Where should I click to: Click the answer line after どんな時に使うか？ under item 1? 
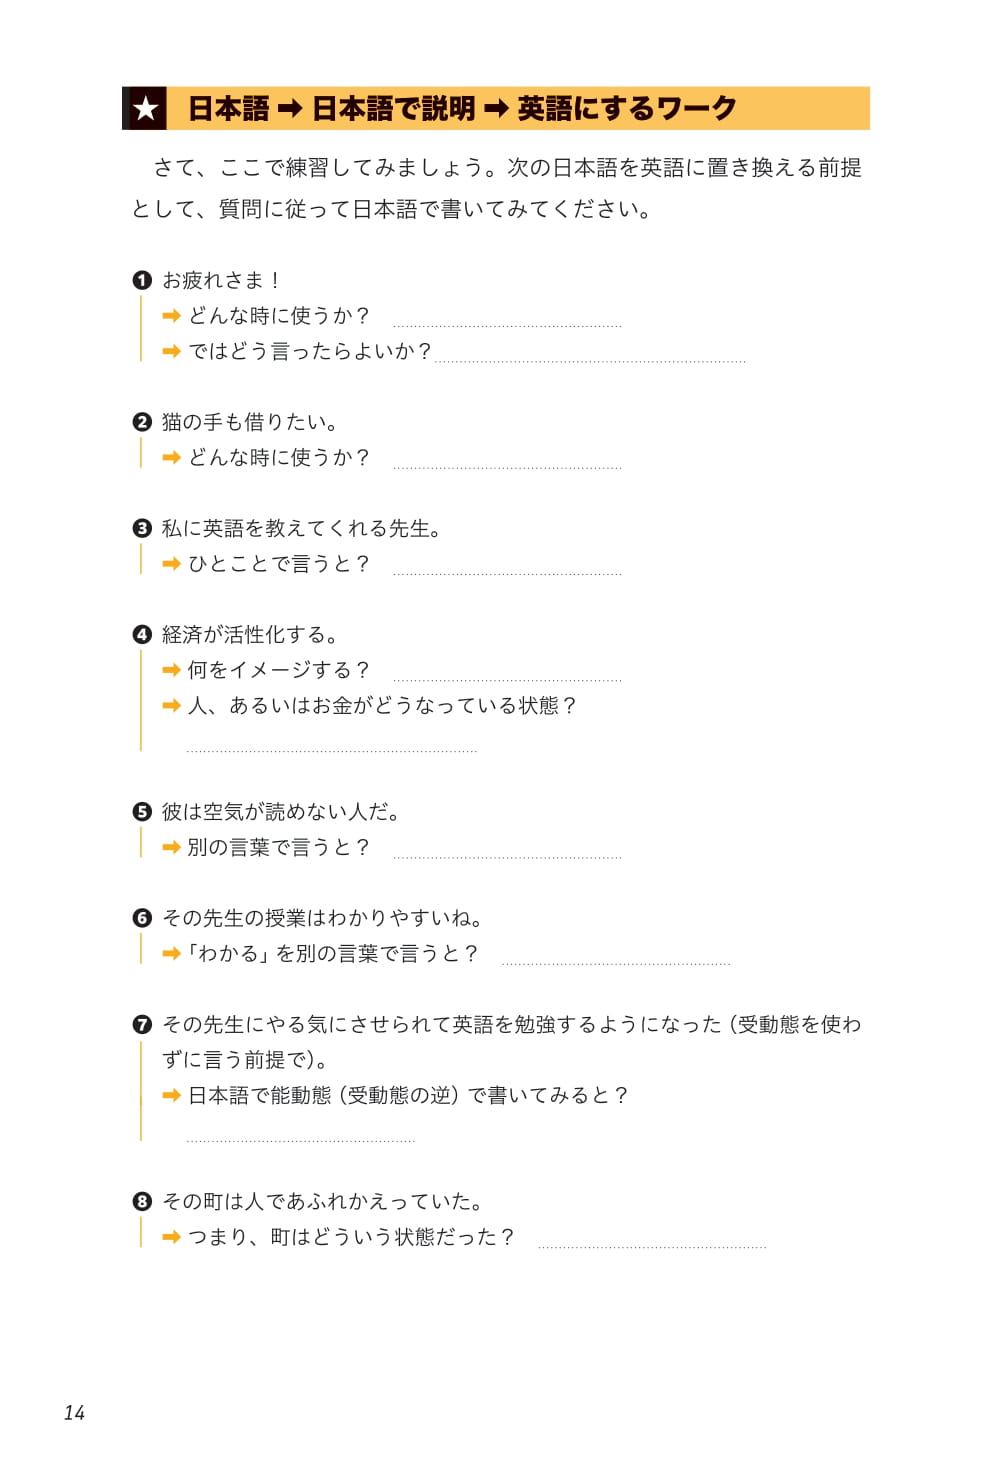coord(508,326)
